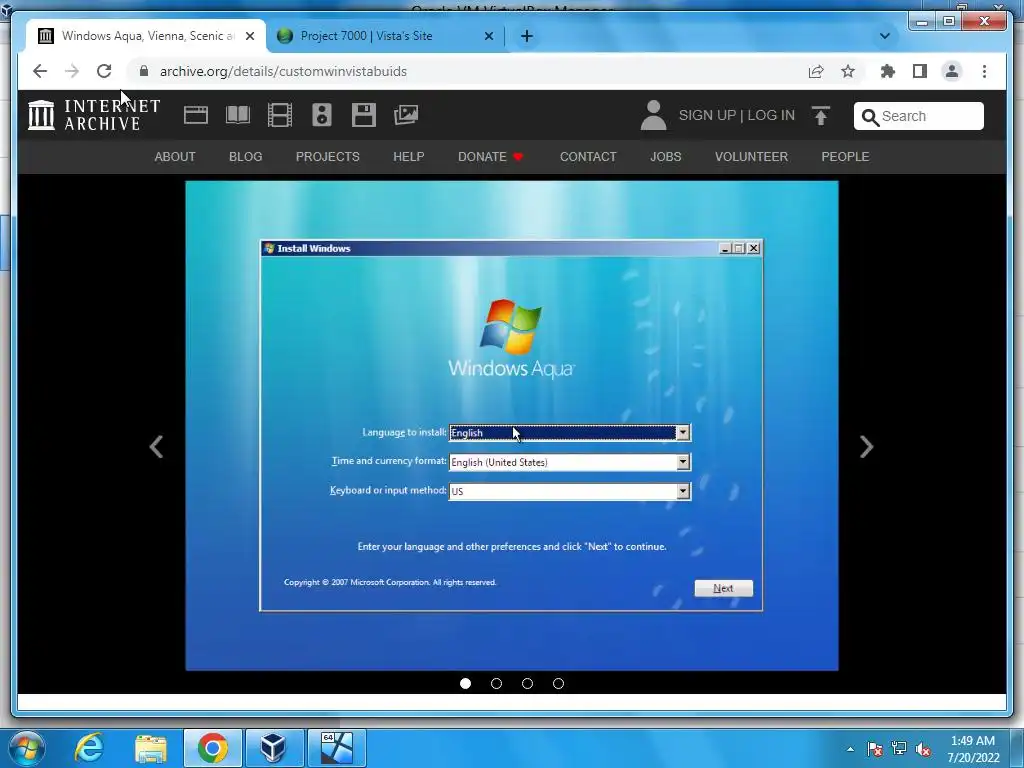Click SIGN UP link
1024x768 pixels.
click(707, 115)
